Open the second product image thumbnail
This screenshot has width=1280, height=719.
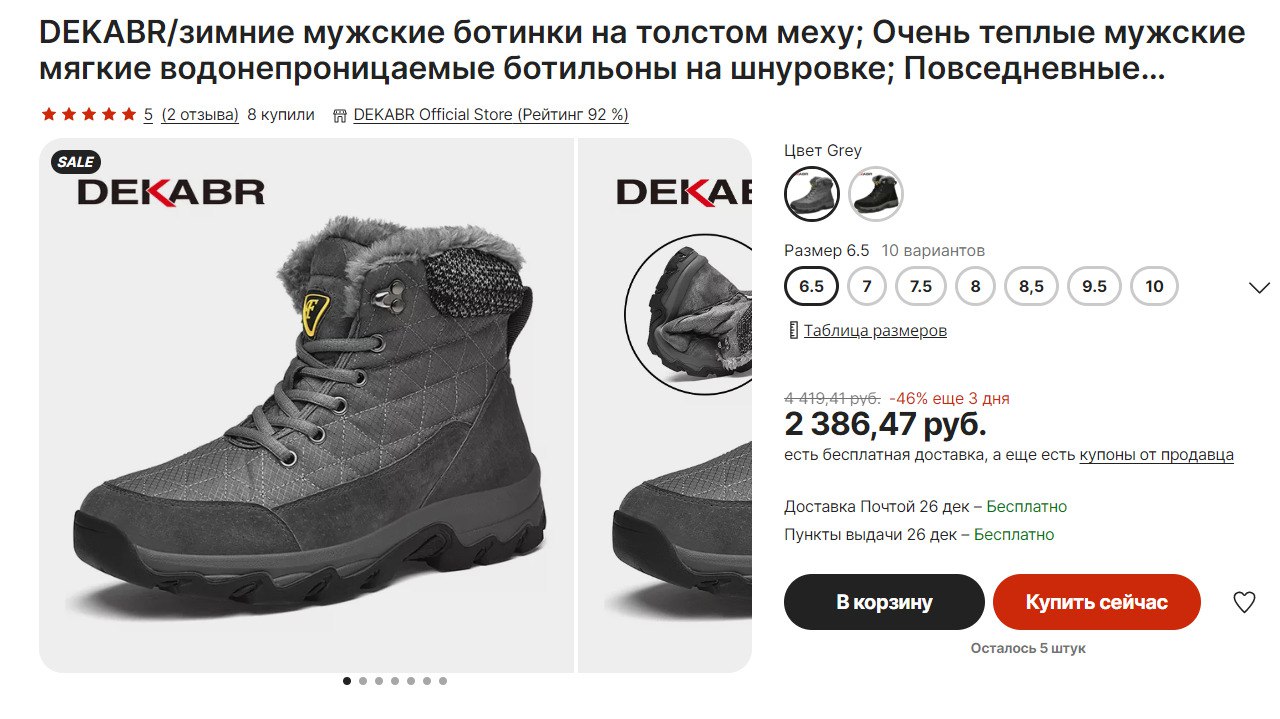click(x=665, y=405)
